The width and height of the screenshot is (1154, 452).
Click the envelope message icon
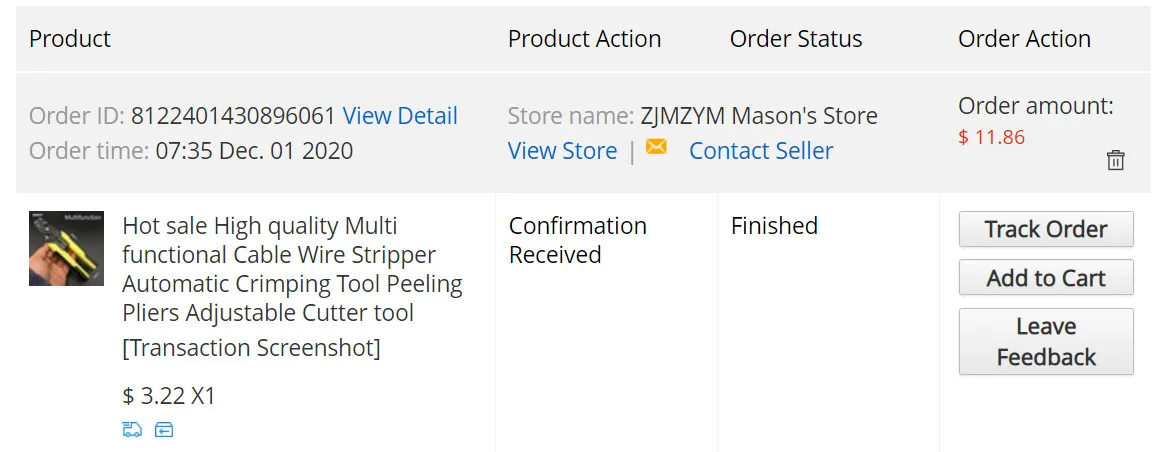point(656,148)
